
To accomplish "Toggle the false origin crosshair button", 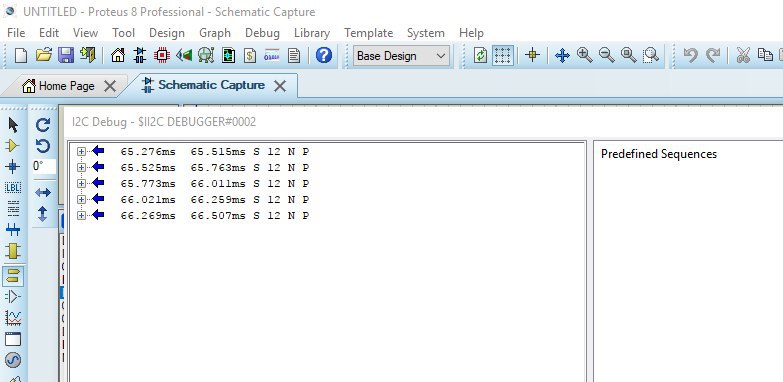I will coord(532,55).
